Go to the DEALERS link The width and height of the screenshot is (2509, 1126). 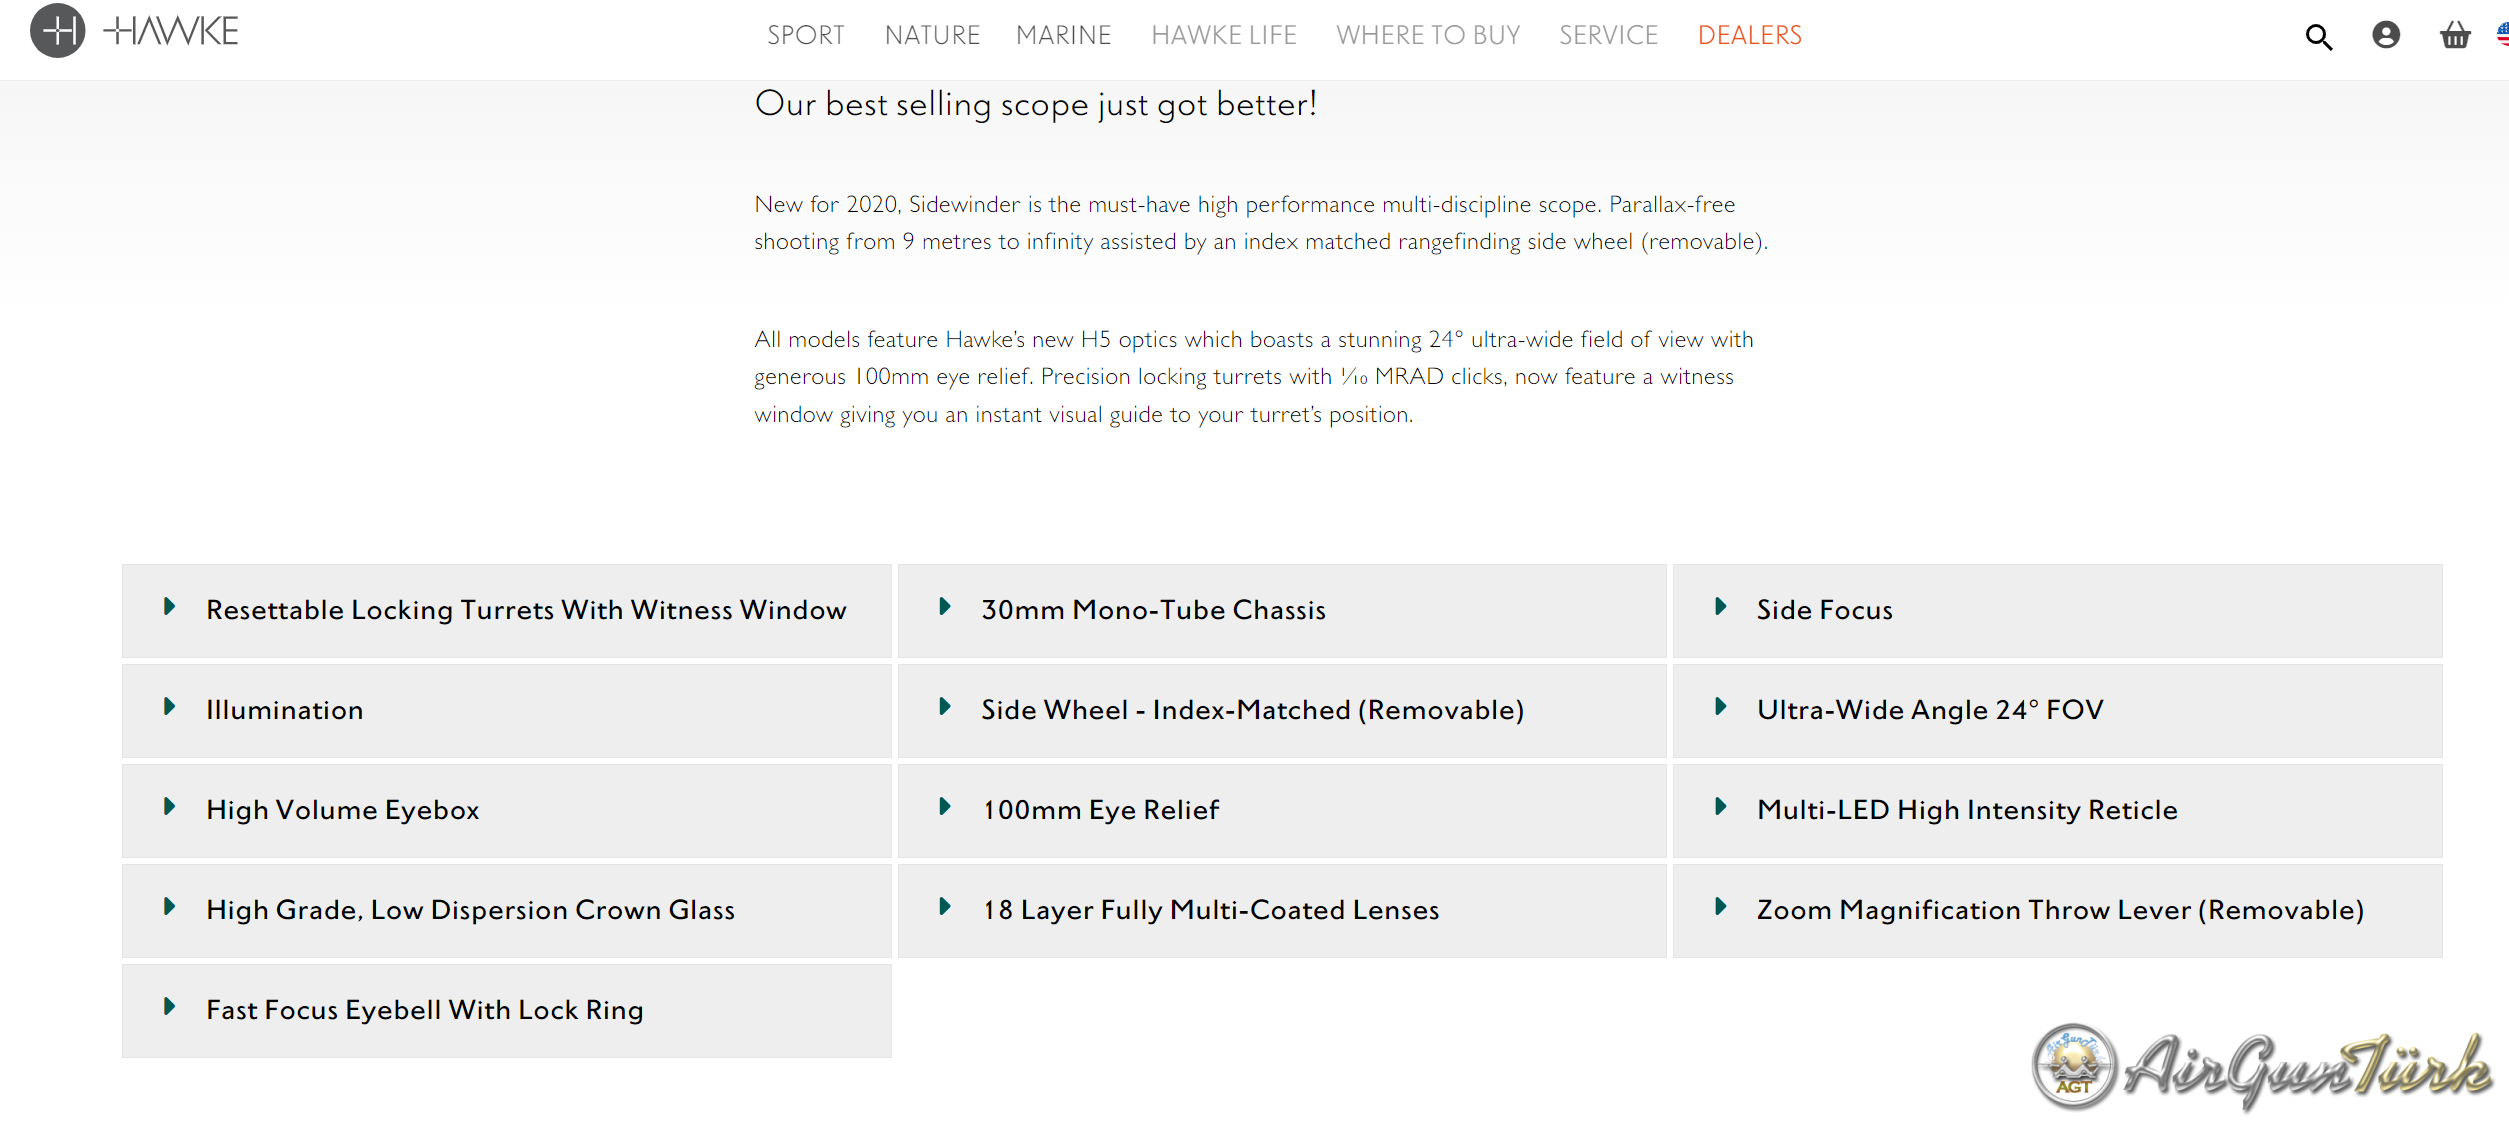click(x=1749, y=36)
